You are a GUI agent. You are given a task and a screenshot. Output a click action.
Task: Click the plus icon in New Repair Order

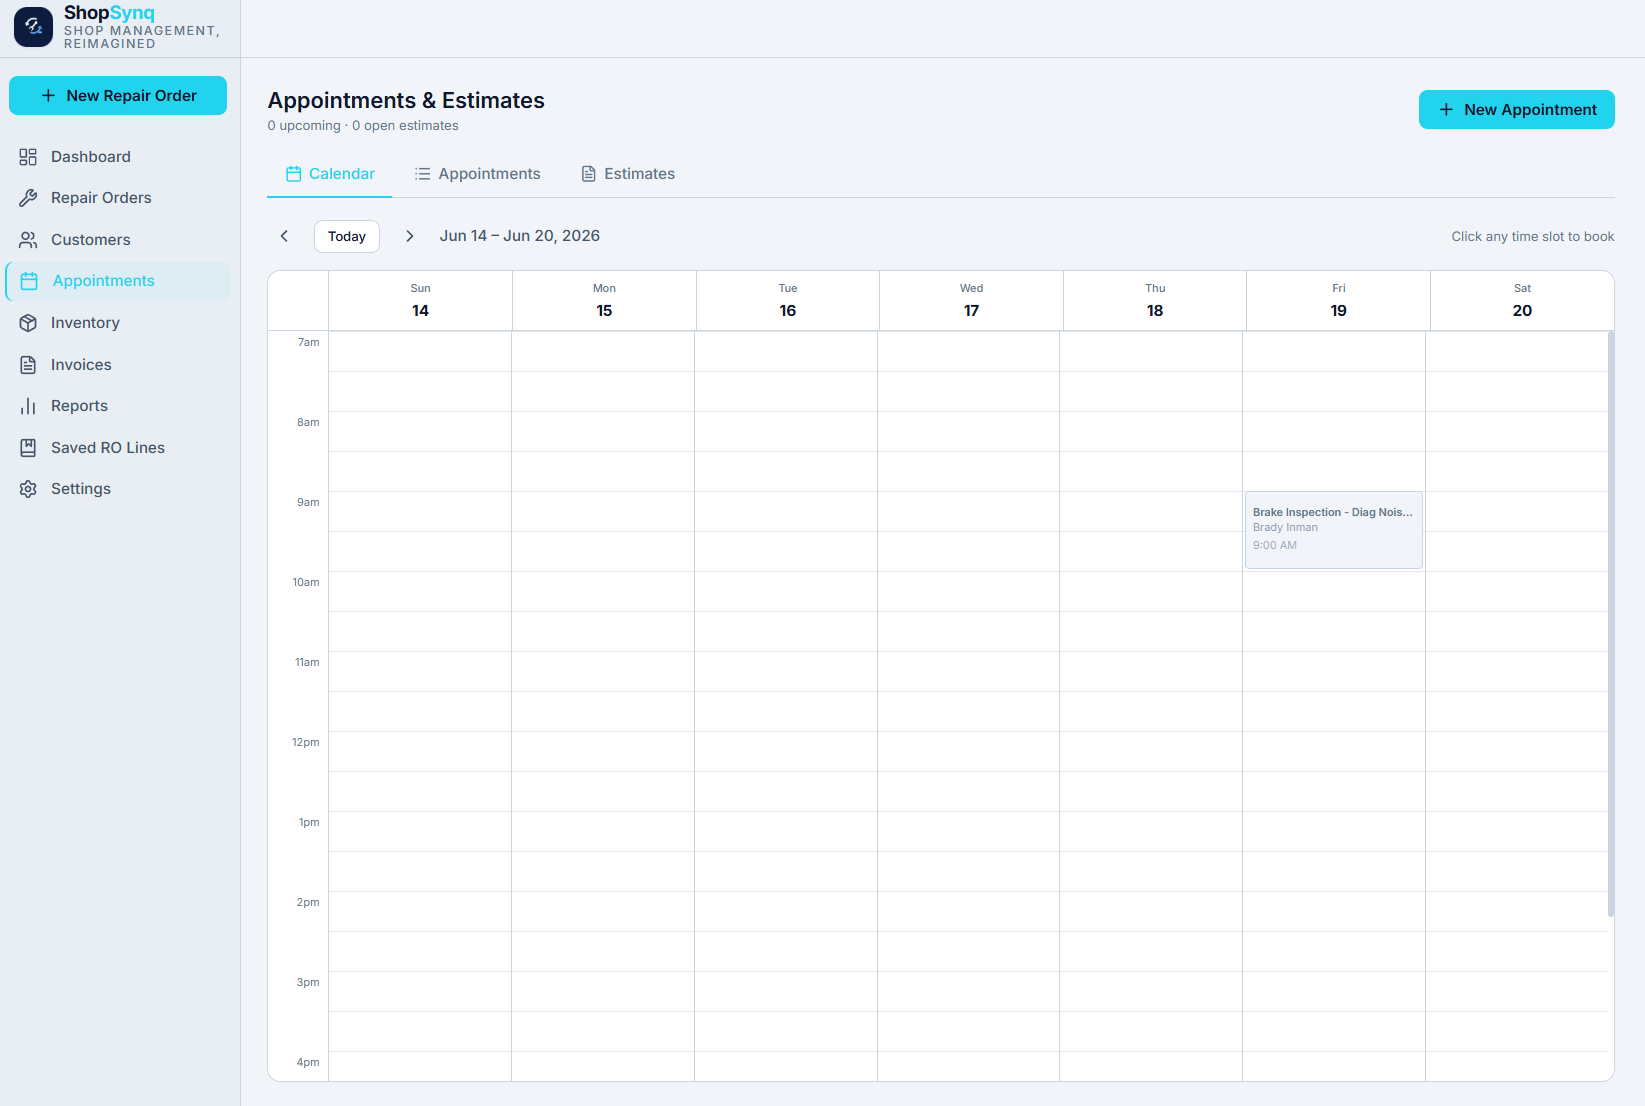click(48, 96)
